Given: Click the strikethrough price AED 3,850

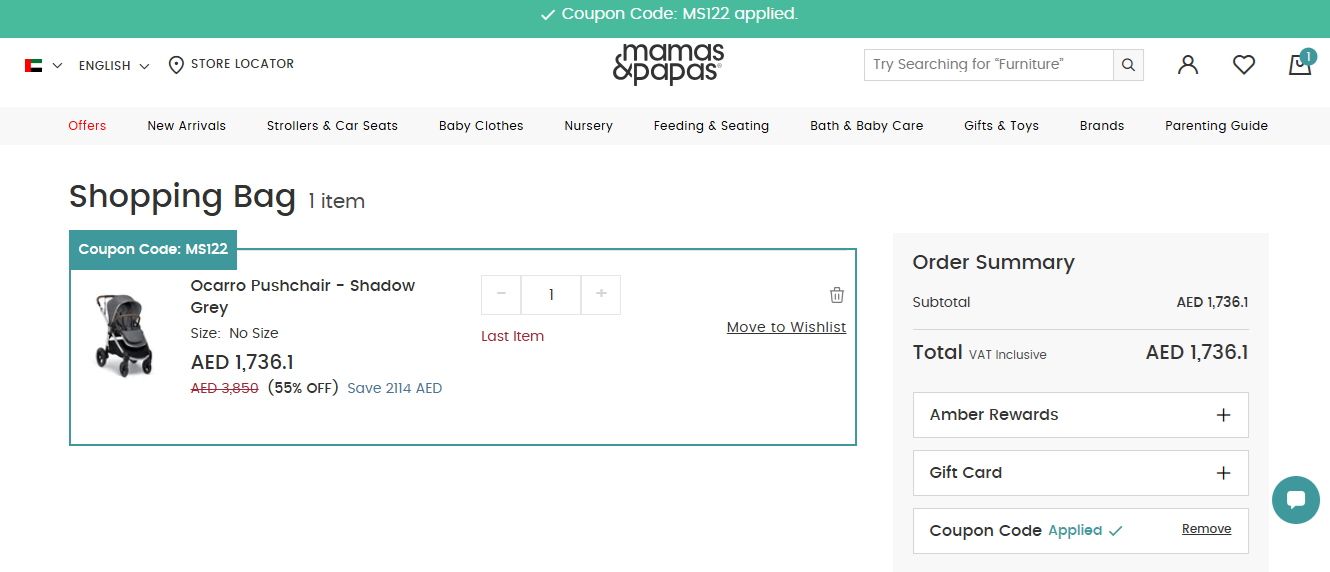Looking at the screenshot, I should 225,388.
